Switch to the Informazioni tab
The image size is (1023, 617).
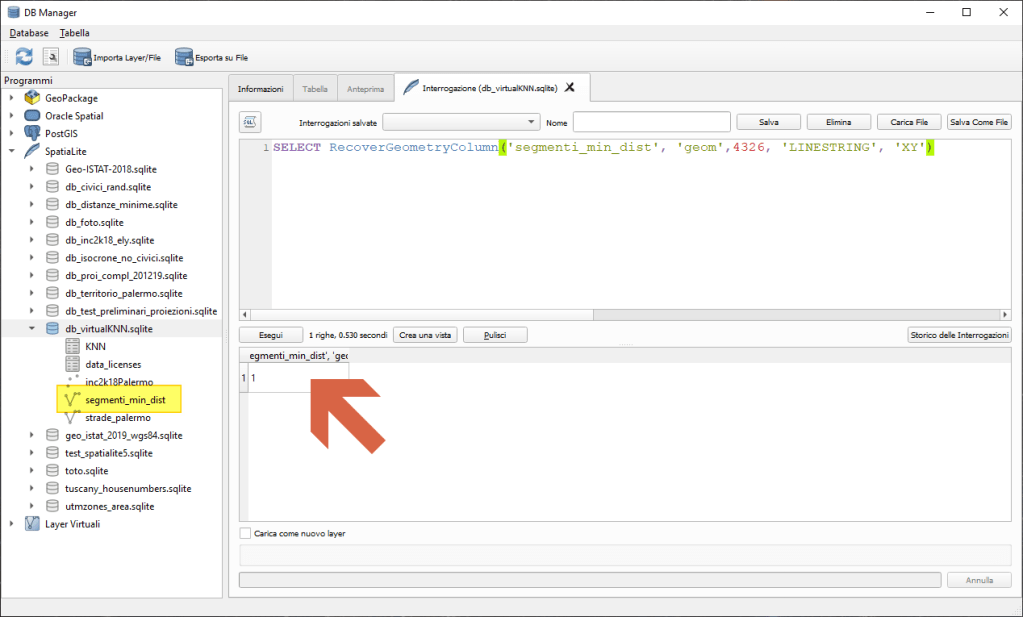tap(260, 89)
